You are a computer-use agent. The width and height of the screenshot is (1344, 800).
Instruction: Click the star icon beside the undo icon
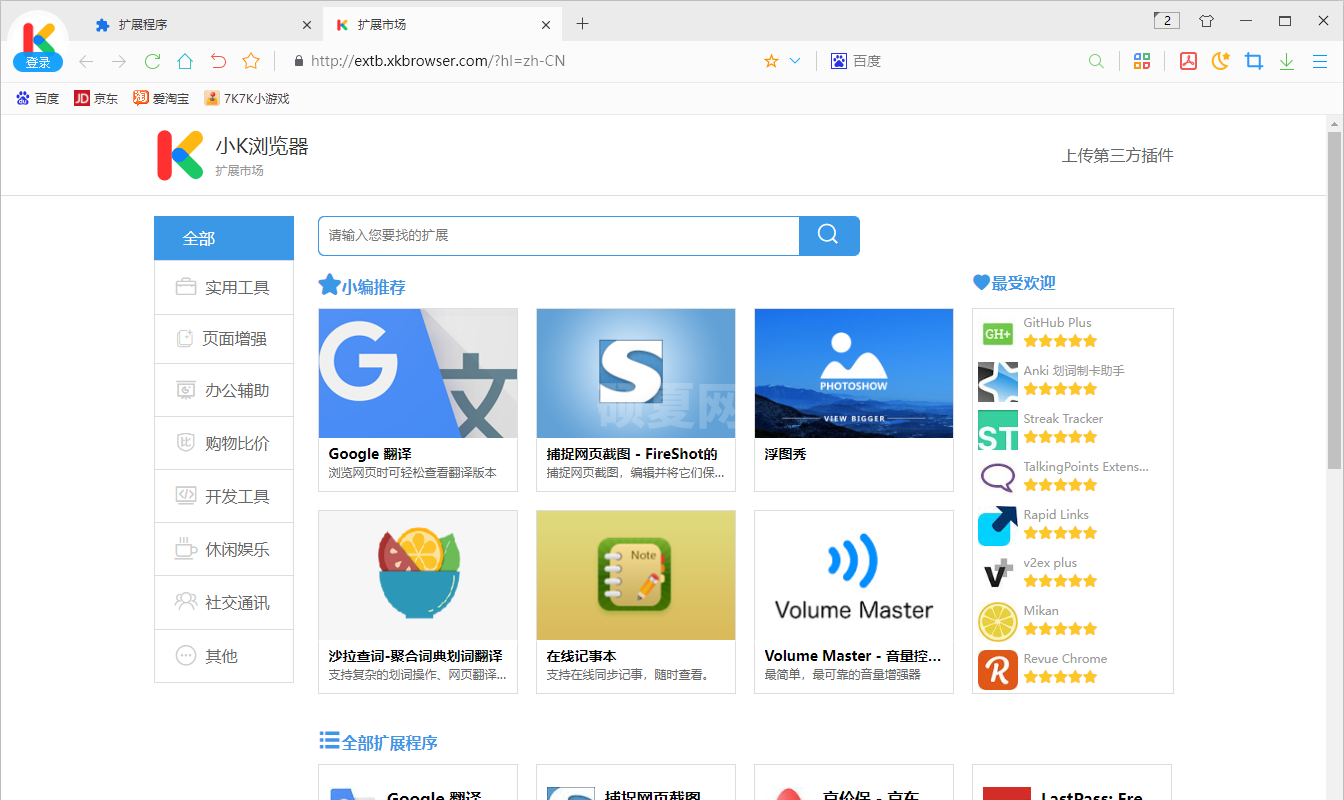tap(251, 61)
